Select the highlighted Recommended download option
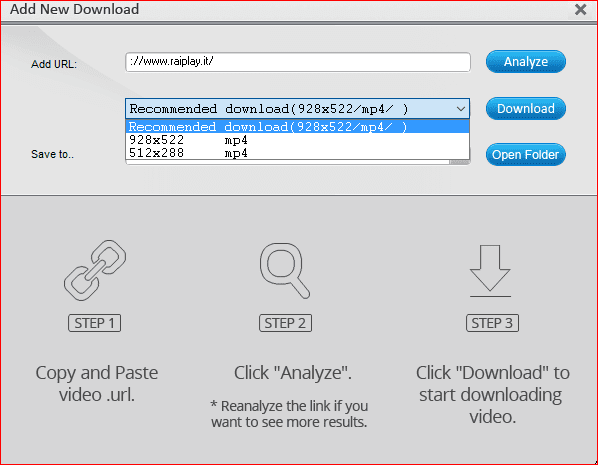Image resolution: width=598 pixels, height=465 pixels. click(x=297, y=127)
